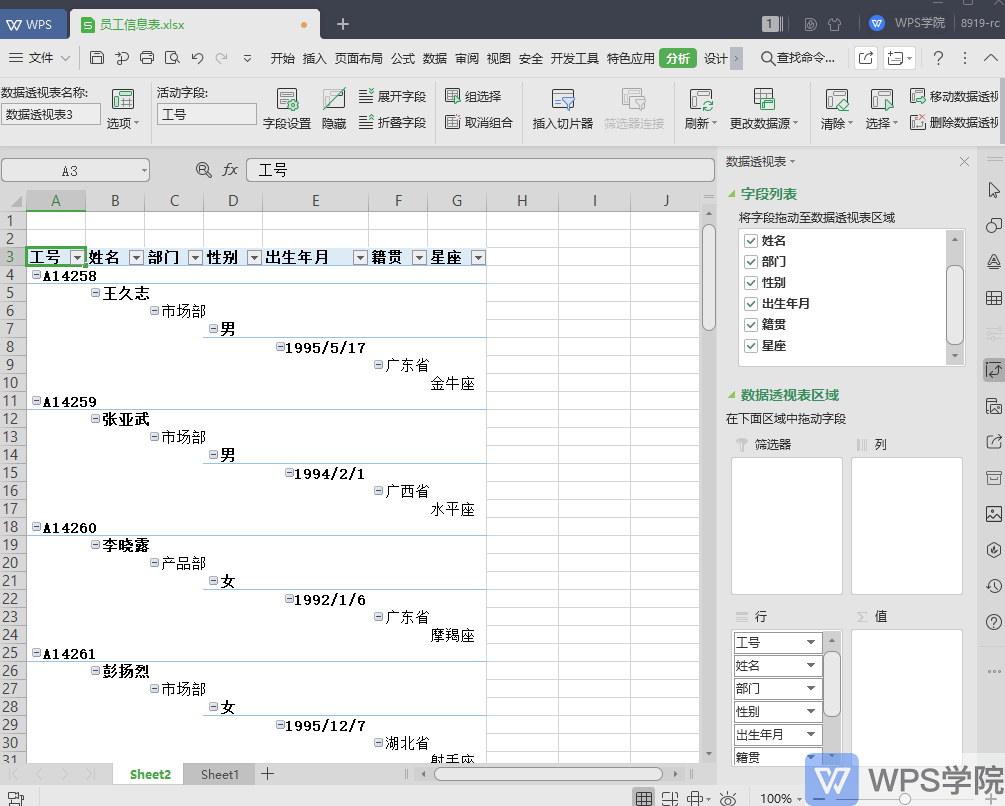Click Select (选择) pivot table icon
Viewport: 1005px width, 806px height.
[881, 110]
